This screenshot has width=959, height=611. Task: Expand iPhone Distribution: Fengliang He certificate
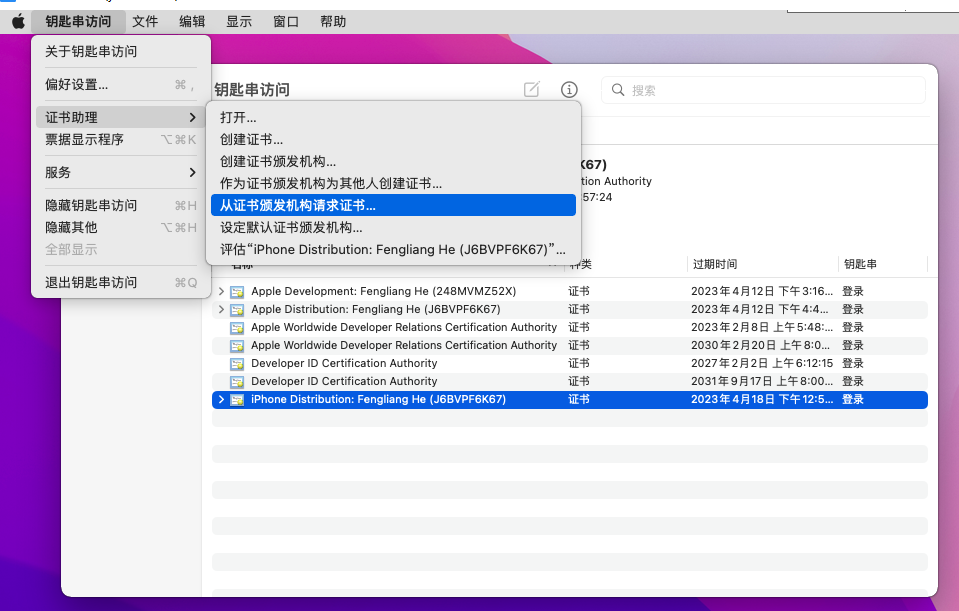pos(221,399)
